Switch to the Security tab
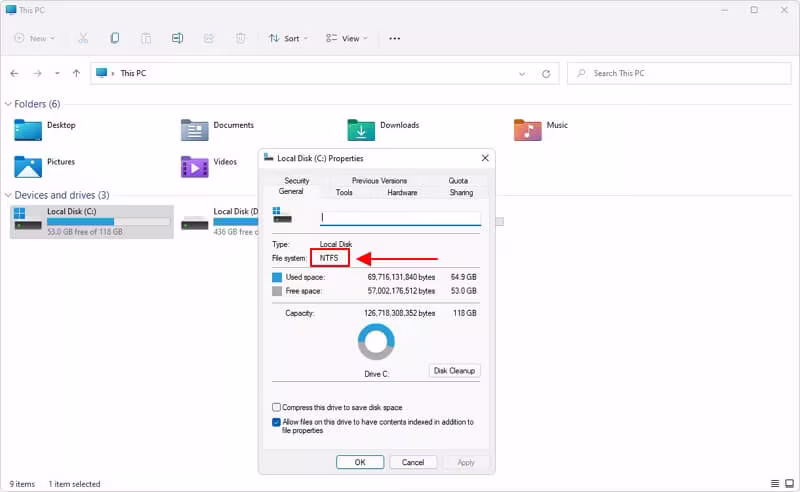The height and width of the screenshot is (492, 800). coord(296,181)
